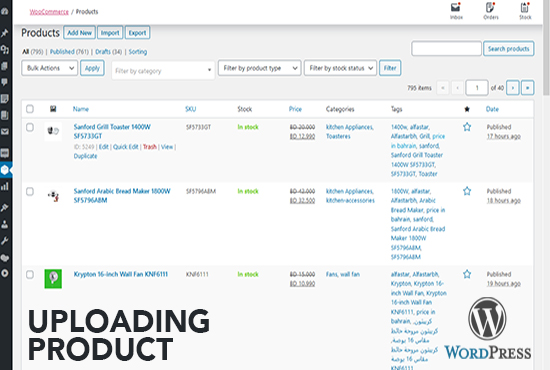The width and height of the screenshot is (550, 370).
Task: Click the disabled previous page arrow
Action: 457,88
